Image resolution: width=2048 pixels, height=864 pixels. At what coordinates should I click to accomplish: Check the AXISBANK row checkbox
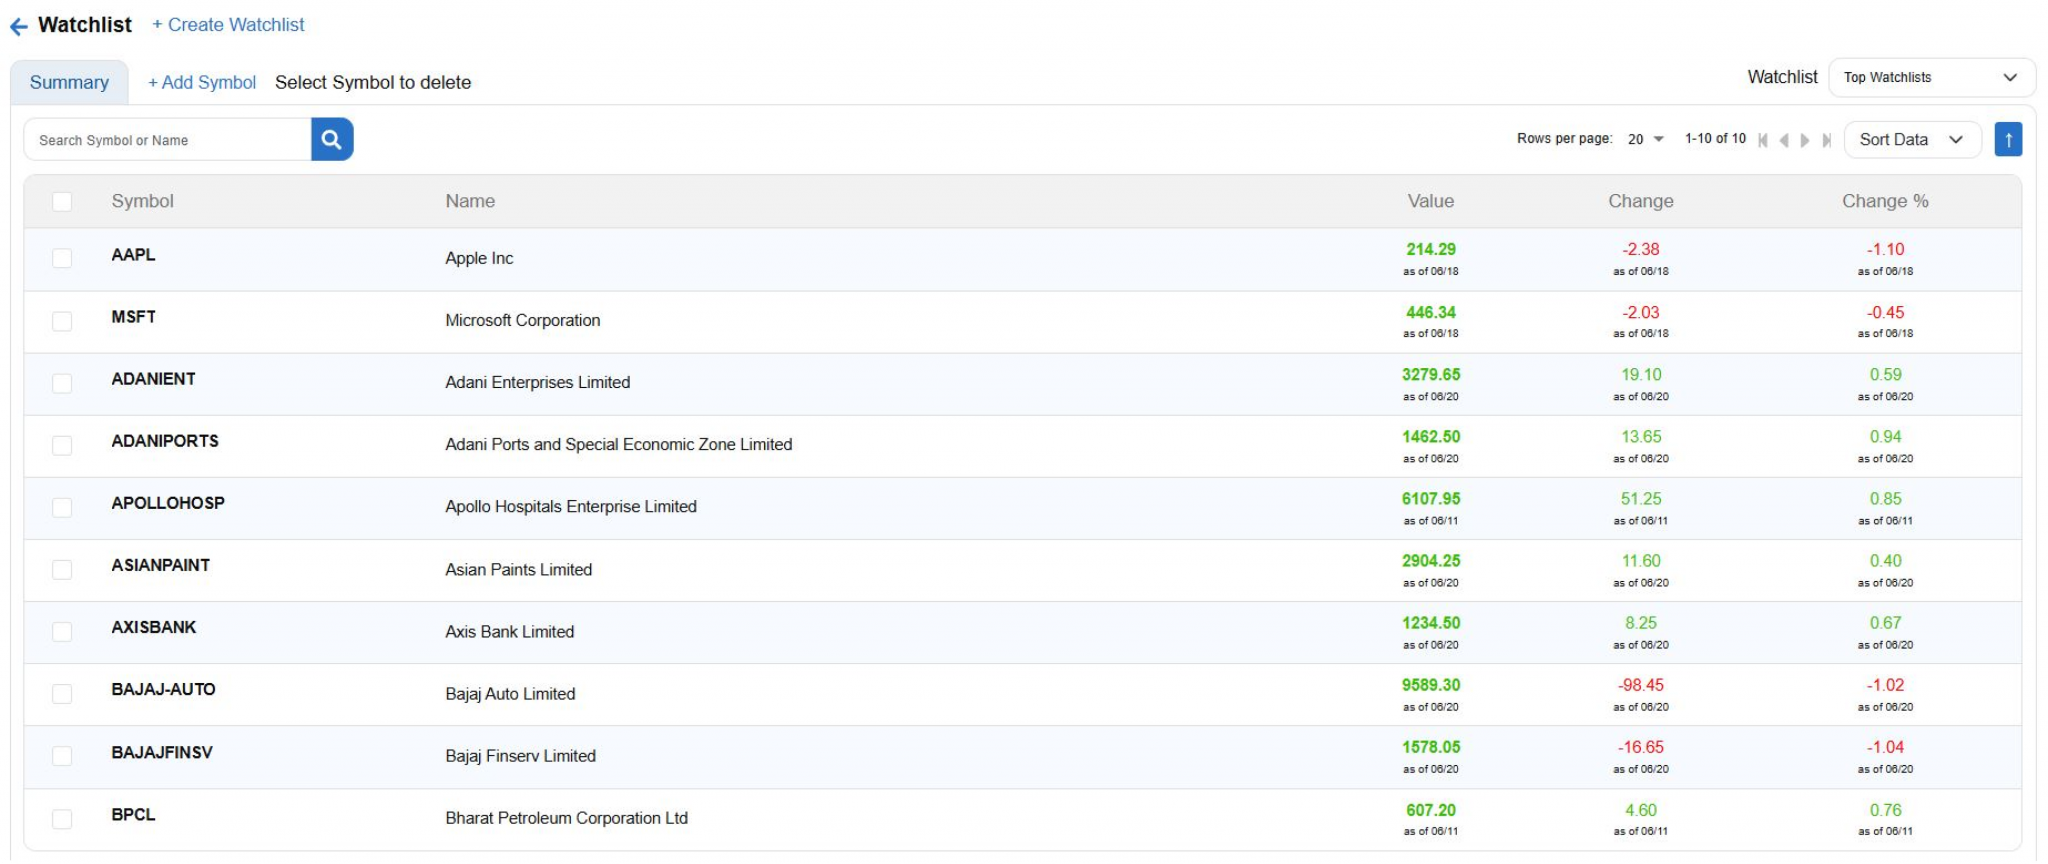62,632
